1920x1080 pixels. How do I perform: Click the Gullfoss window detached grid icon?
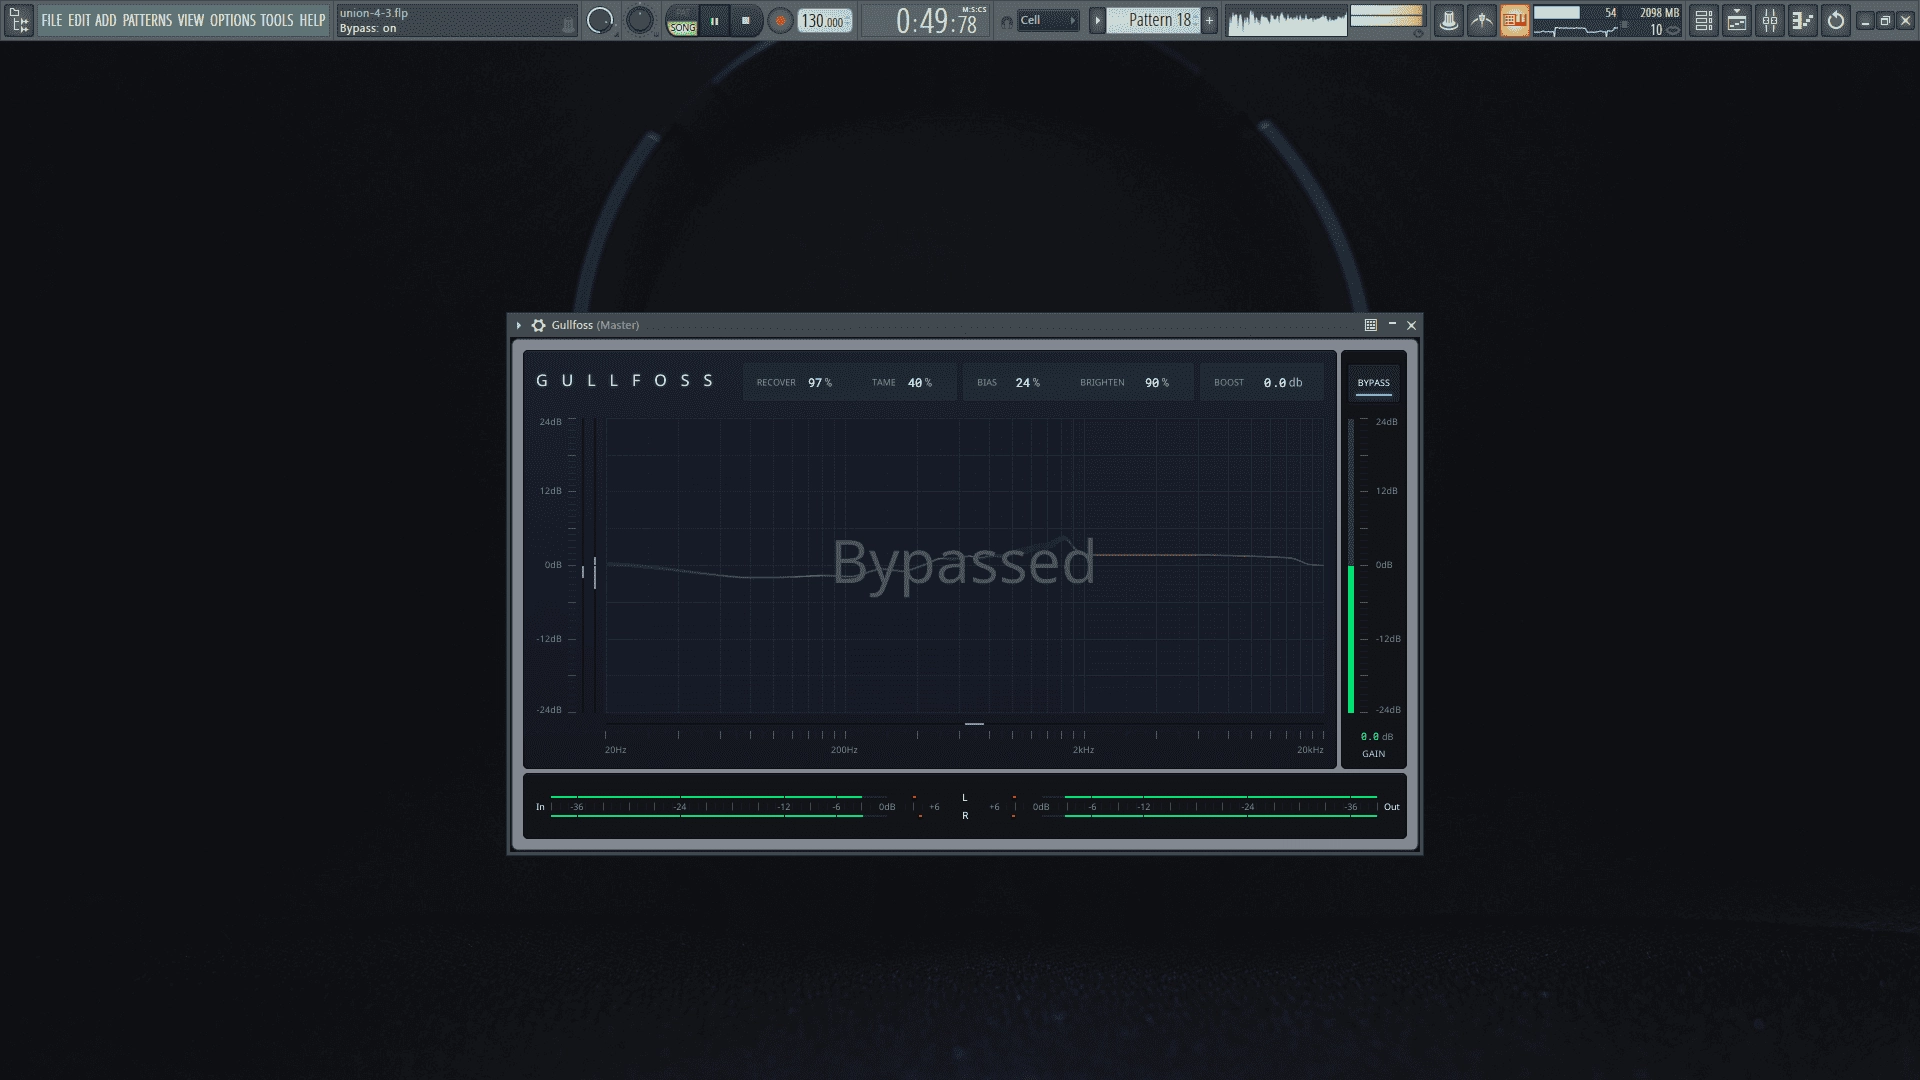click(x=1371, y=325)
